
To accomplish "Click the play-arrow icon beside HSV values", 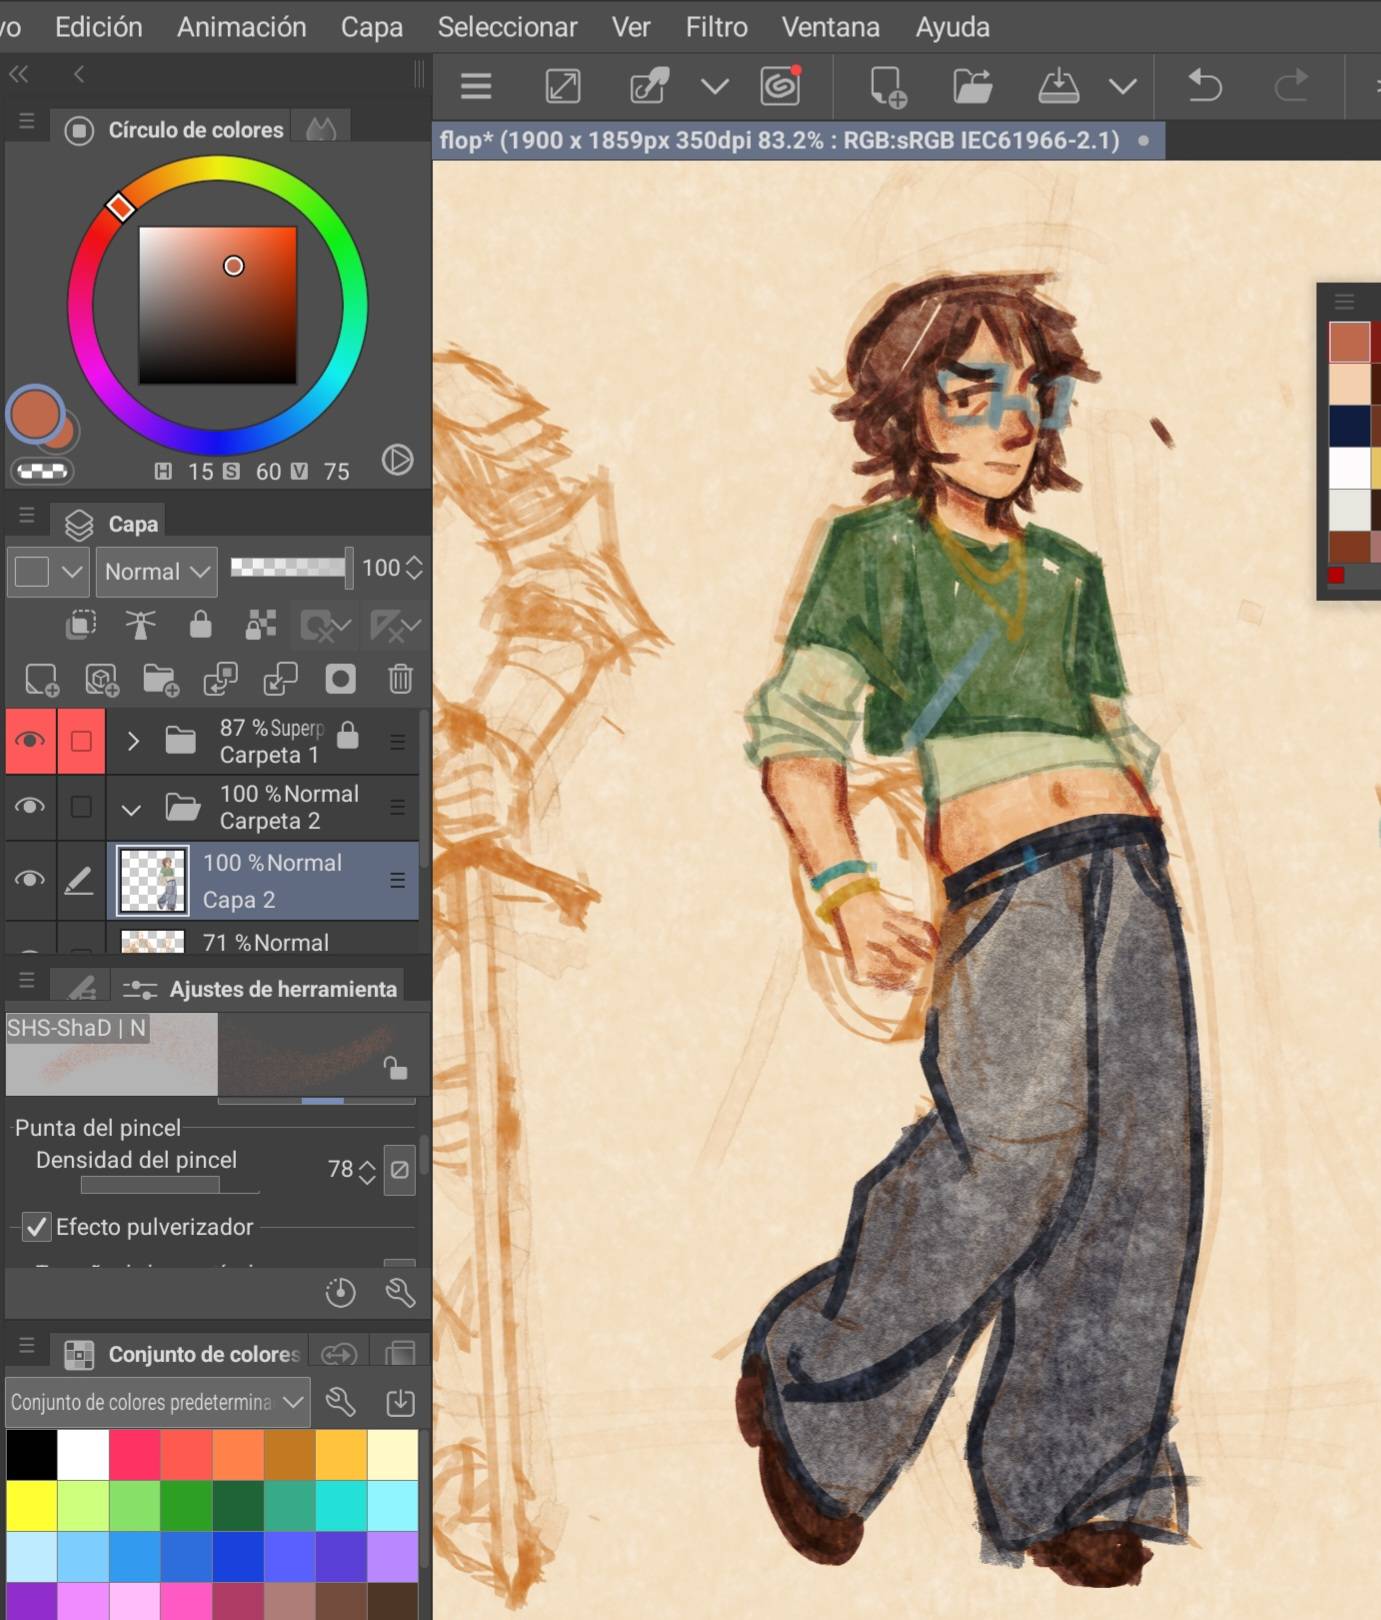I will tap(397, 460).
